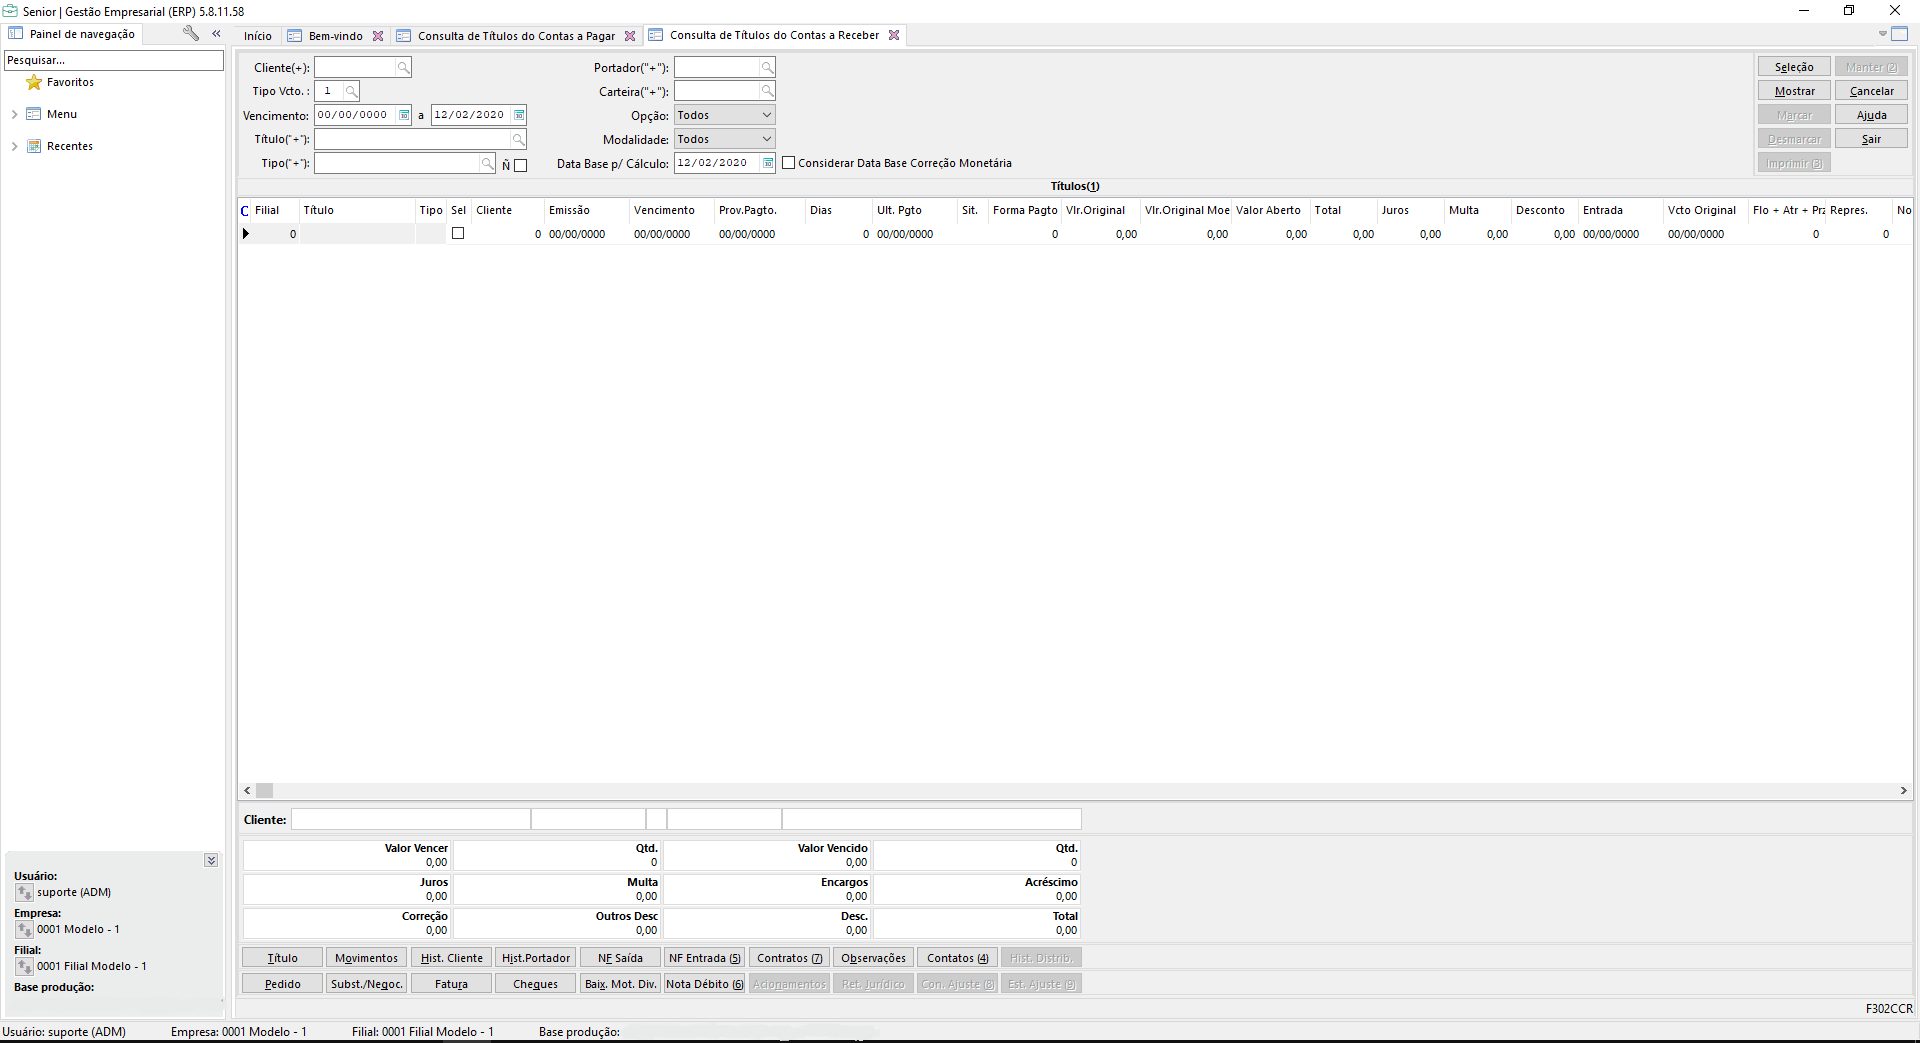Open calendar for Data Base p/ Cálculo
Screen dimensions: 1920x1043
pyautogui.click(x=768, y=163)
